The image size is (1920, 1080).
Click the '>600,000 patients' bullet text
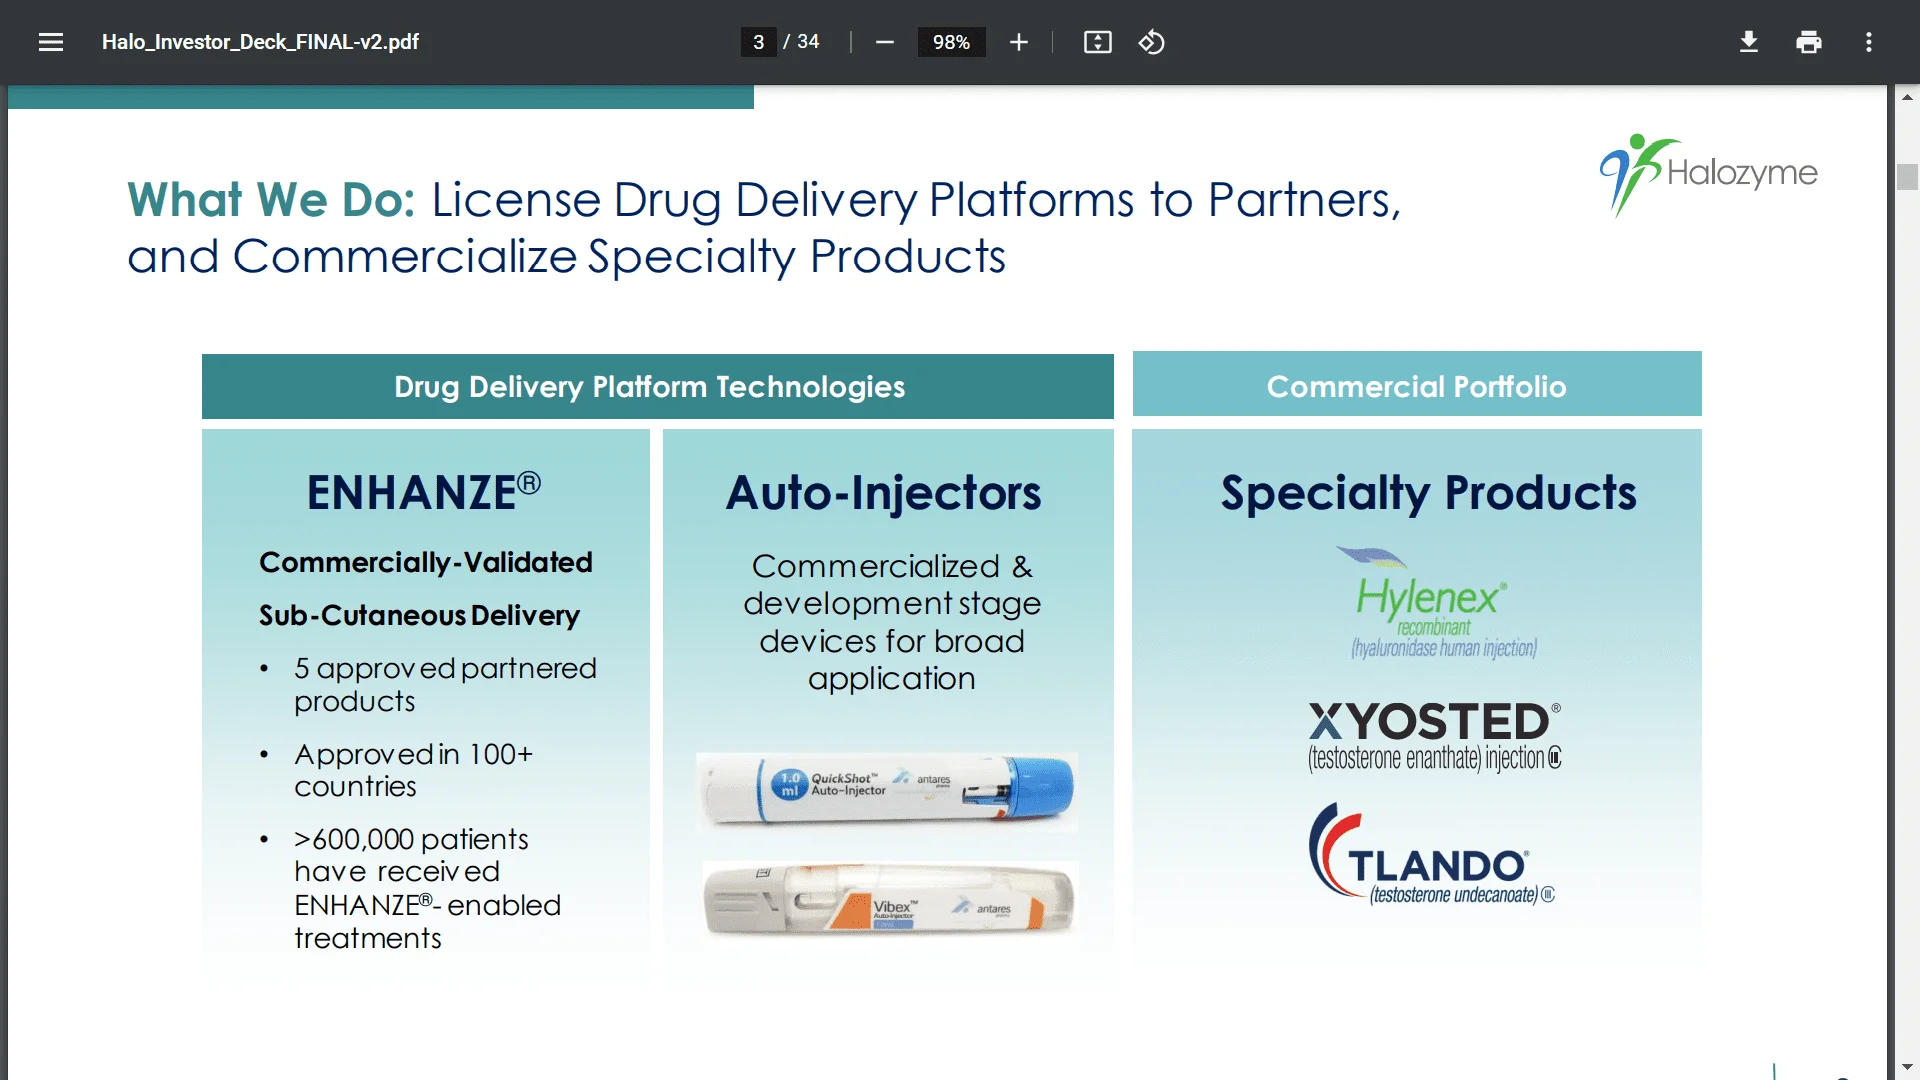point(427,888)
